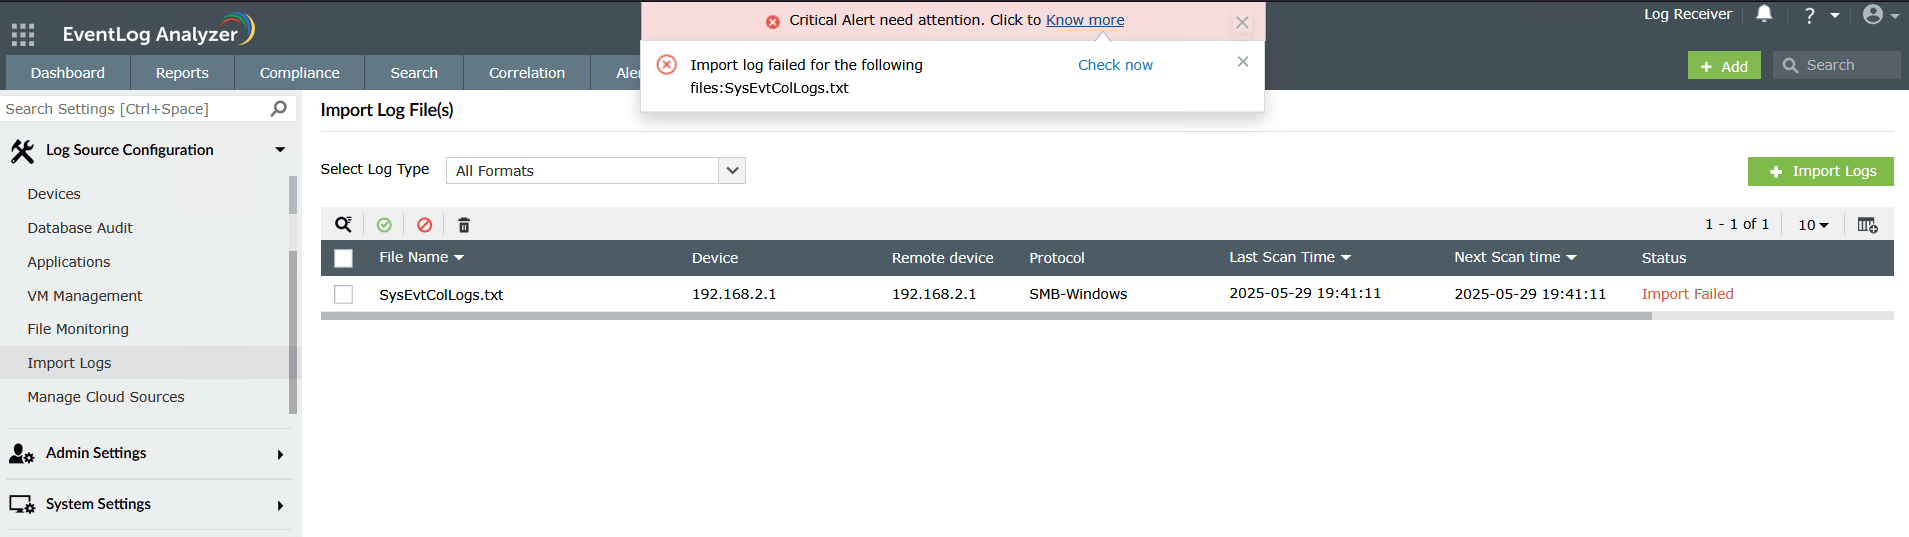Click the SMB-Windows protocol cell
This screenshot has width=1909, height=537.
1078,294
